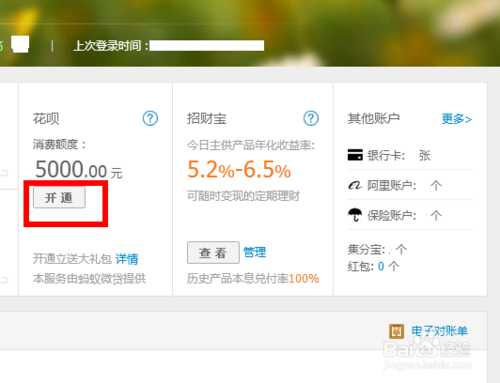Viewport: 500px width, 383px height.
Task: Open the 详情 link for 开通立送大礼包
Action: tap(127, 259)
